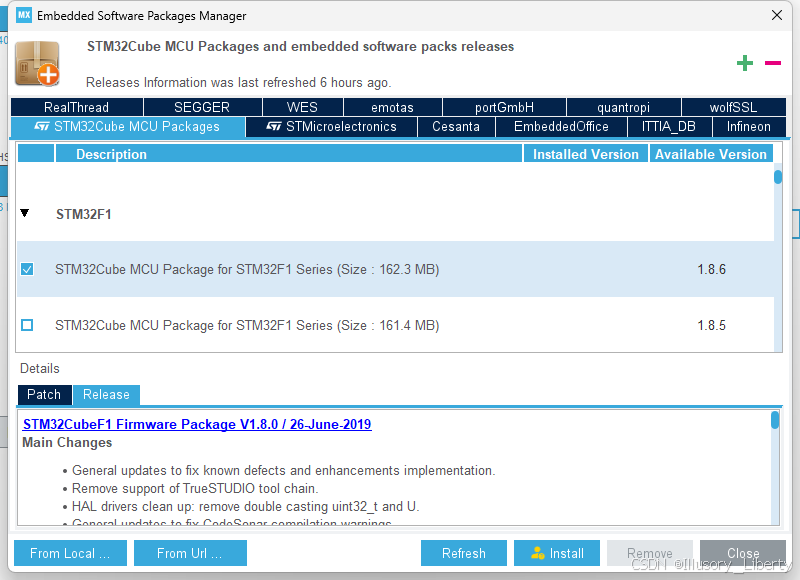This screenshot has width=800, height=580.
Task: Click the MX logo in title bar
Action: click(x=24, y=15)
